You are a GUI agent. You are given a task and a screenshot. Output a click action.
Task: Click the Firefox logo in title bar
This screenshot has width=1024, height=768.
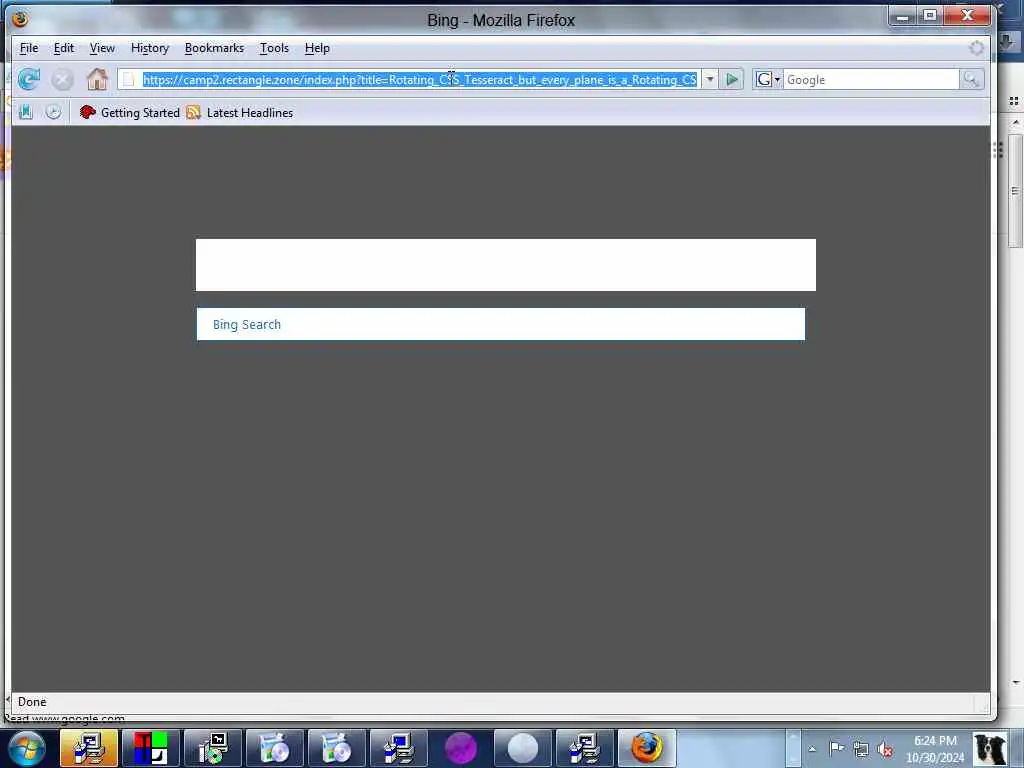[x=20, y=19]
